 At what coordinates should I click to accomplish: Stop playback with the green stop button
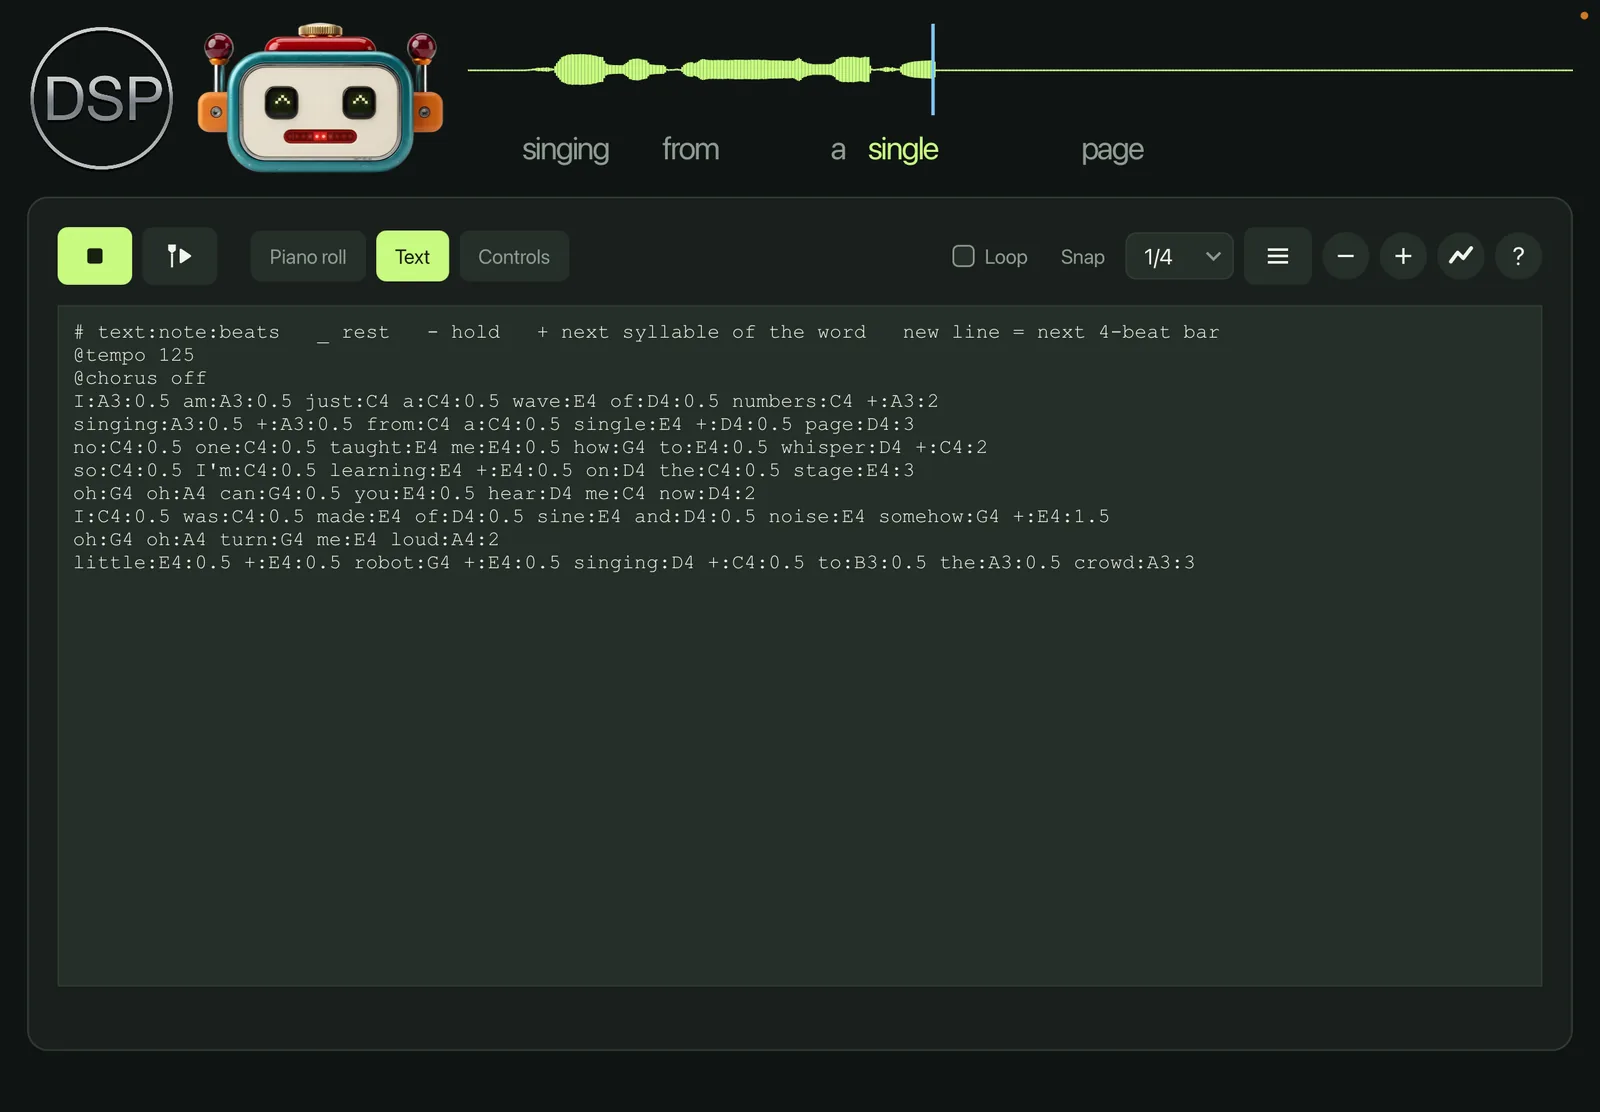95,256
